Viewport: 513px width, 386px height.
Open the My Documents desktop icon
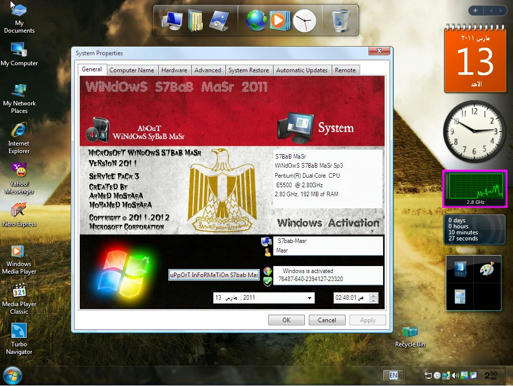pyautogui.click(x=19, y=17)
